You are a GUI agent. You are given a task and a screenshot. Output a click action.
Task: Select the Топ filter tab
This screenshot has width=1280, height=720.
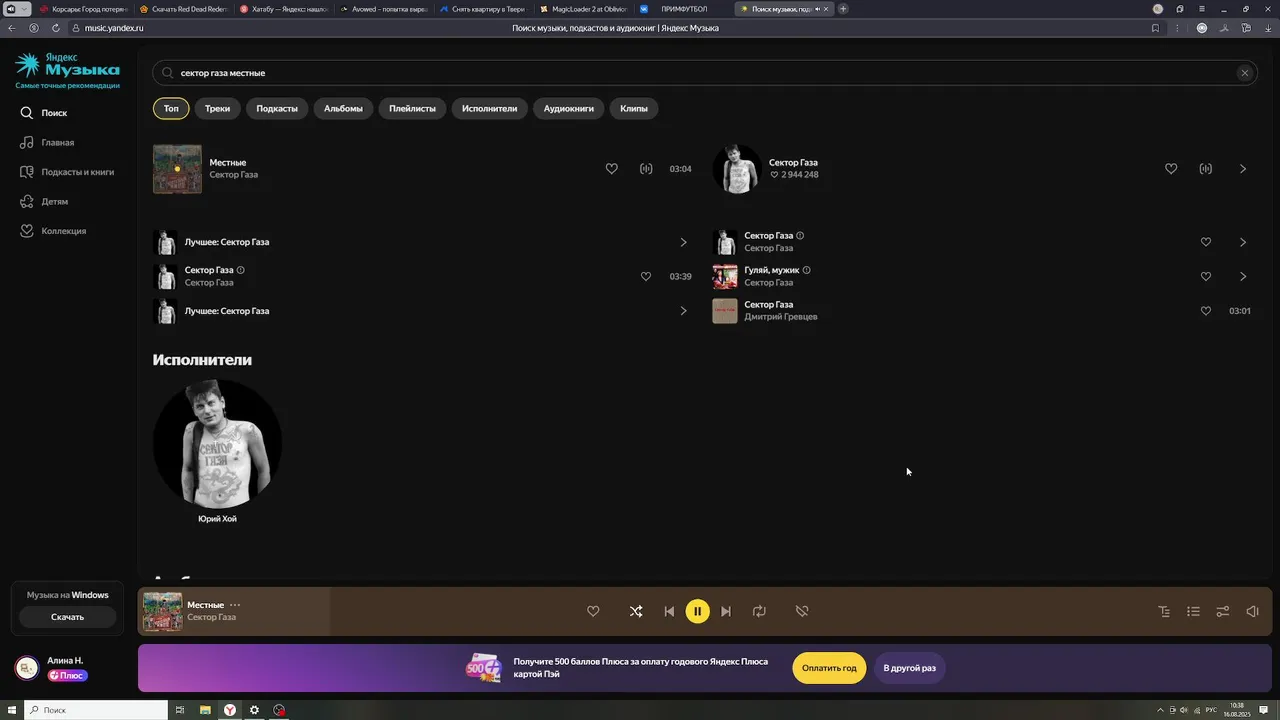[x=171, y=108]
